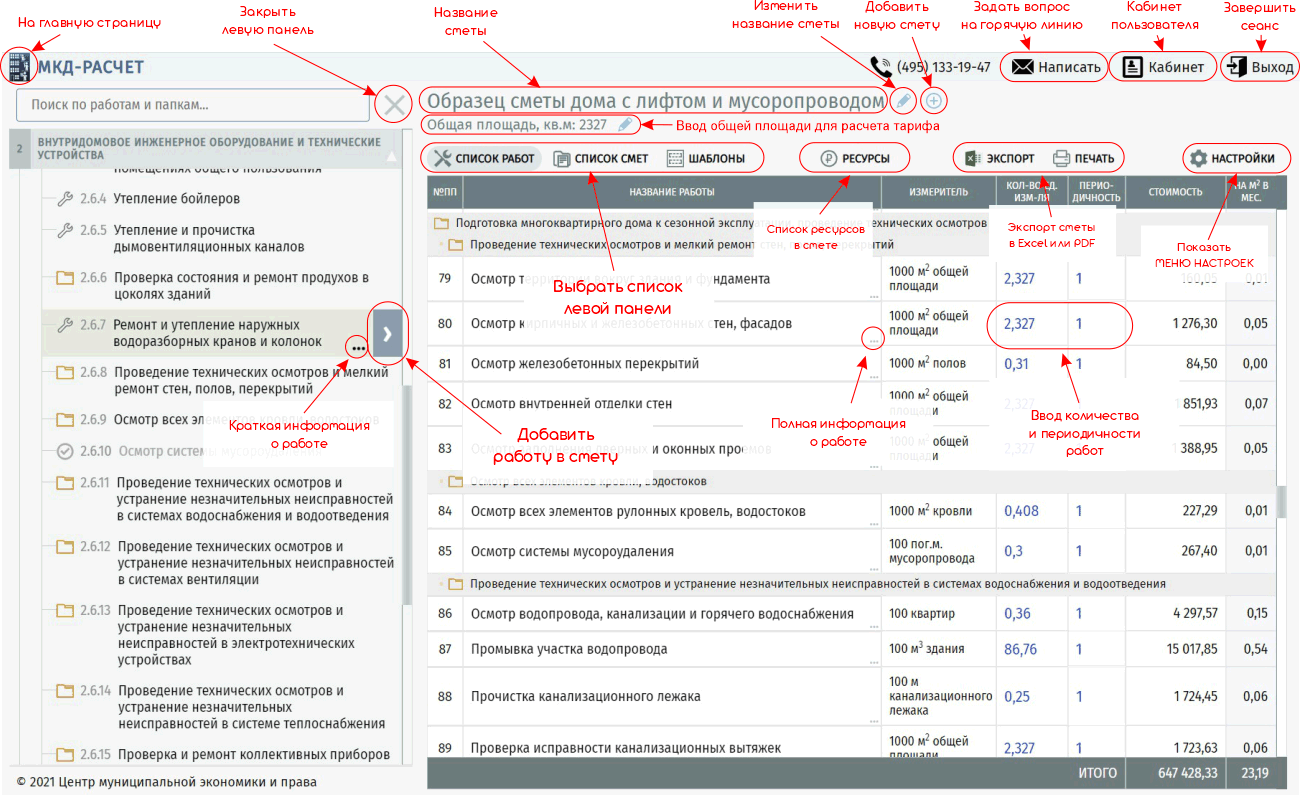Open the Написать hotline message button
Viewport: 1300px width, 795px height.
click(1055, 68)
